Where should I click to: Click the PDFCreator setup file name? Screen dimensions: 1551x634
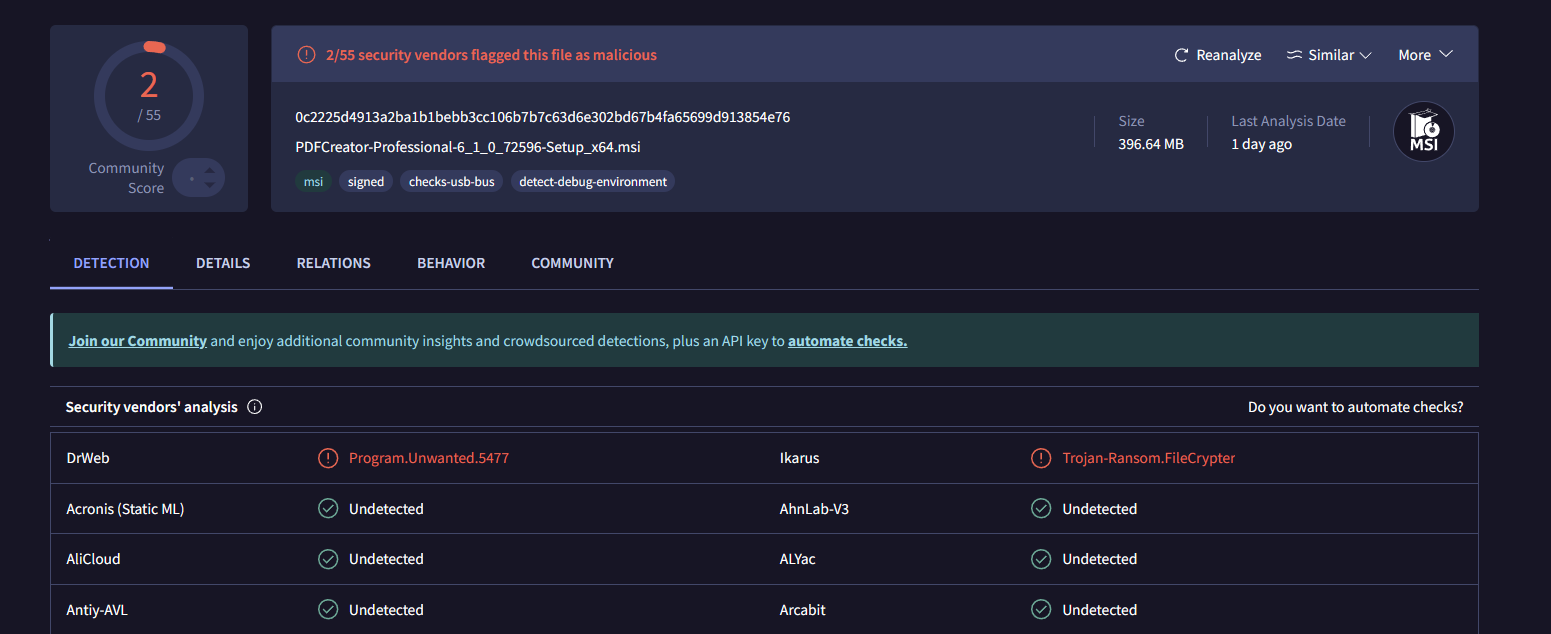[x=468, y=147]
